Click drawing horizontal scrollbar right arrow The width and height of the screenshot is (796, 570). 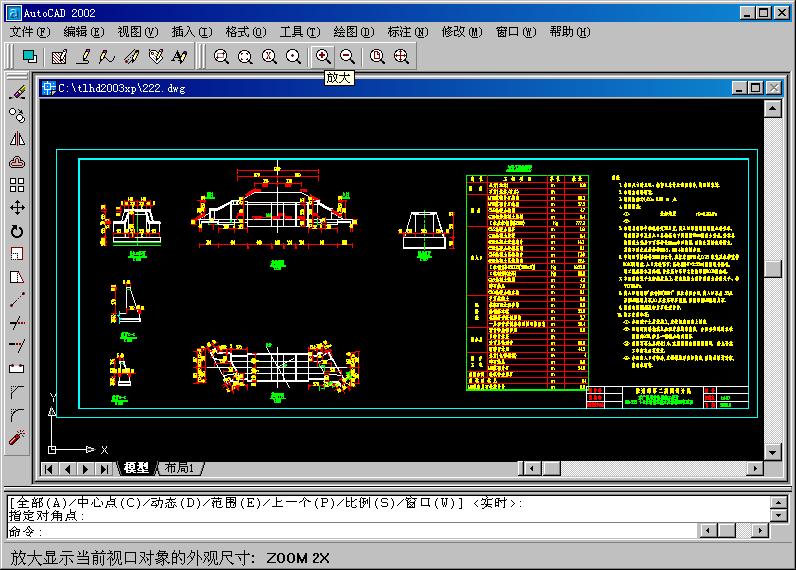(755, 468)
